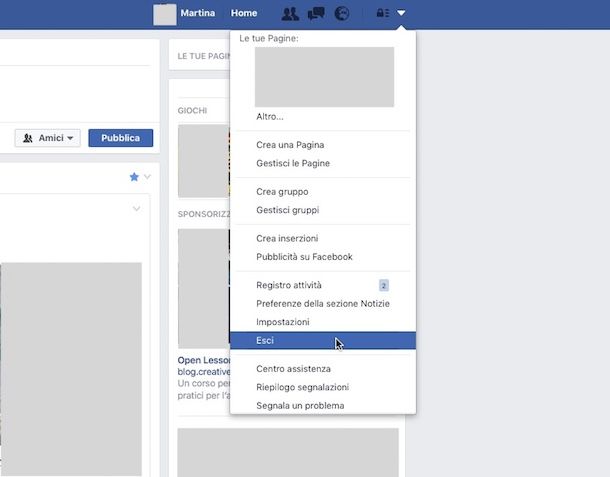The height and width of the screenshot is (477, 610).
Task: Select Pubblicità su Facebook
Action: click(304, 257)
